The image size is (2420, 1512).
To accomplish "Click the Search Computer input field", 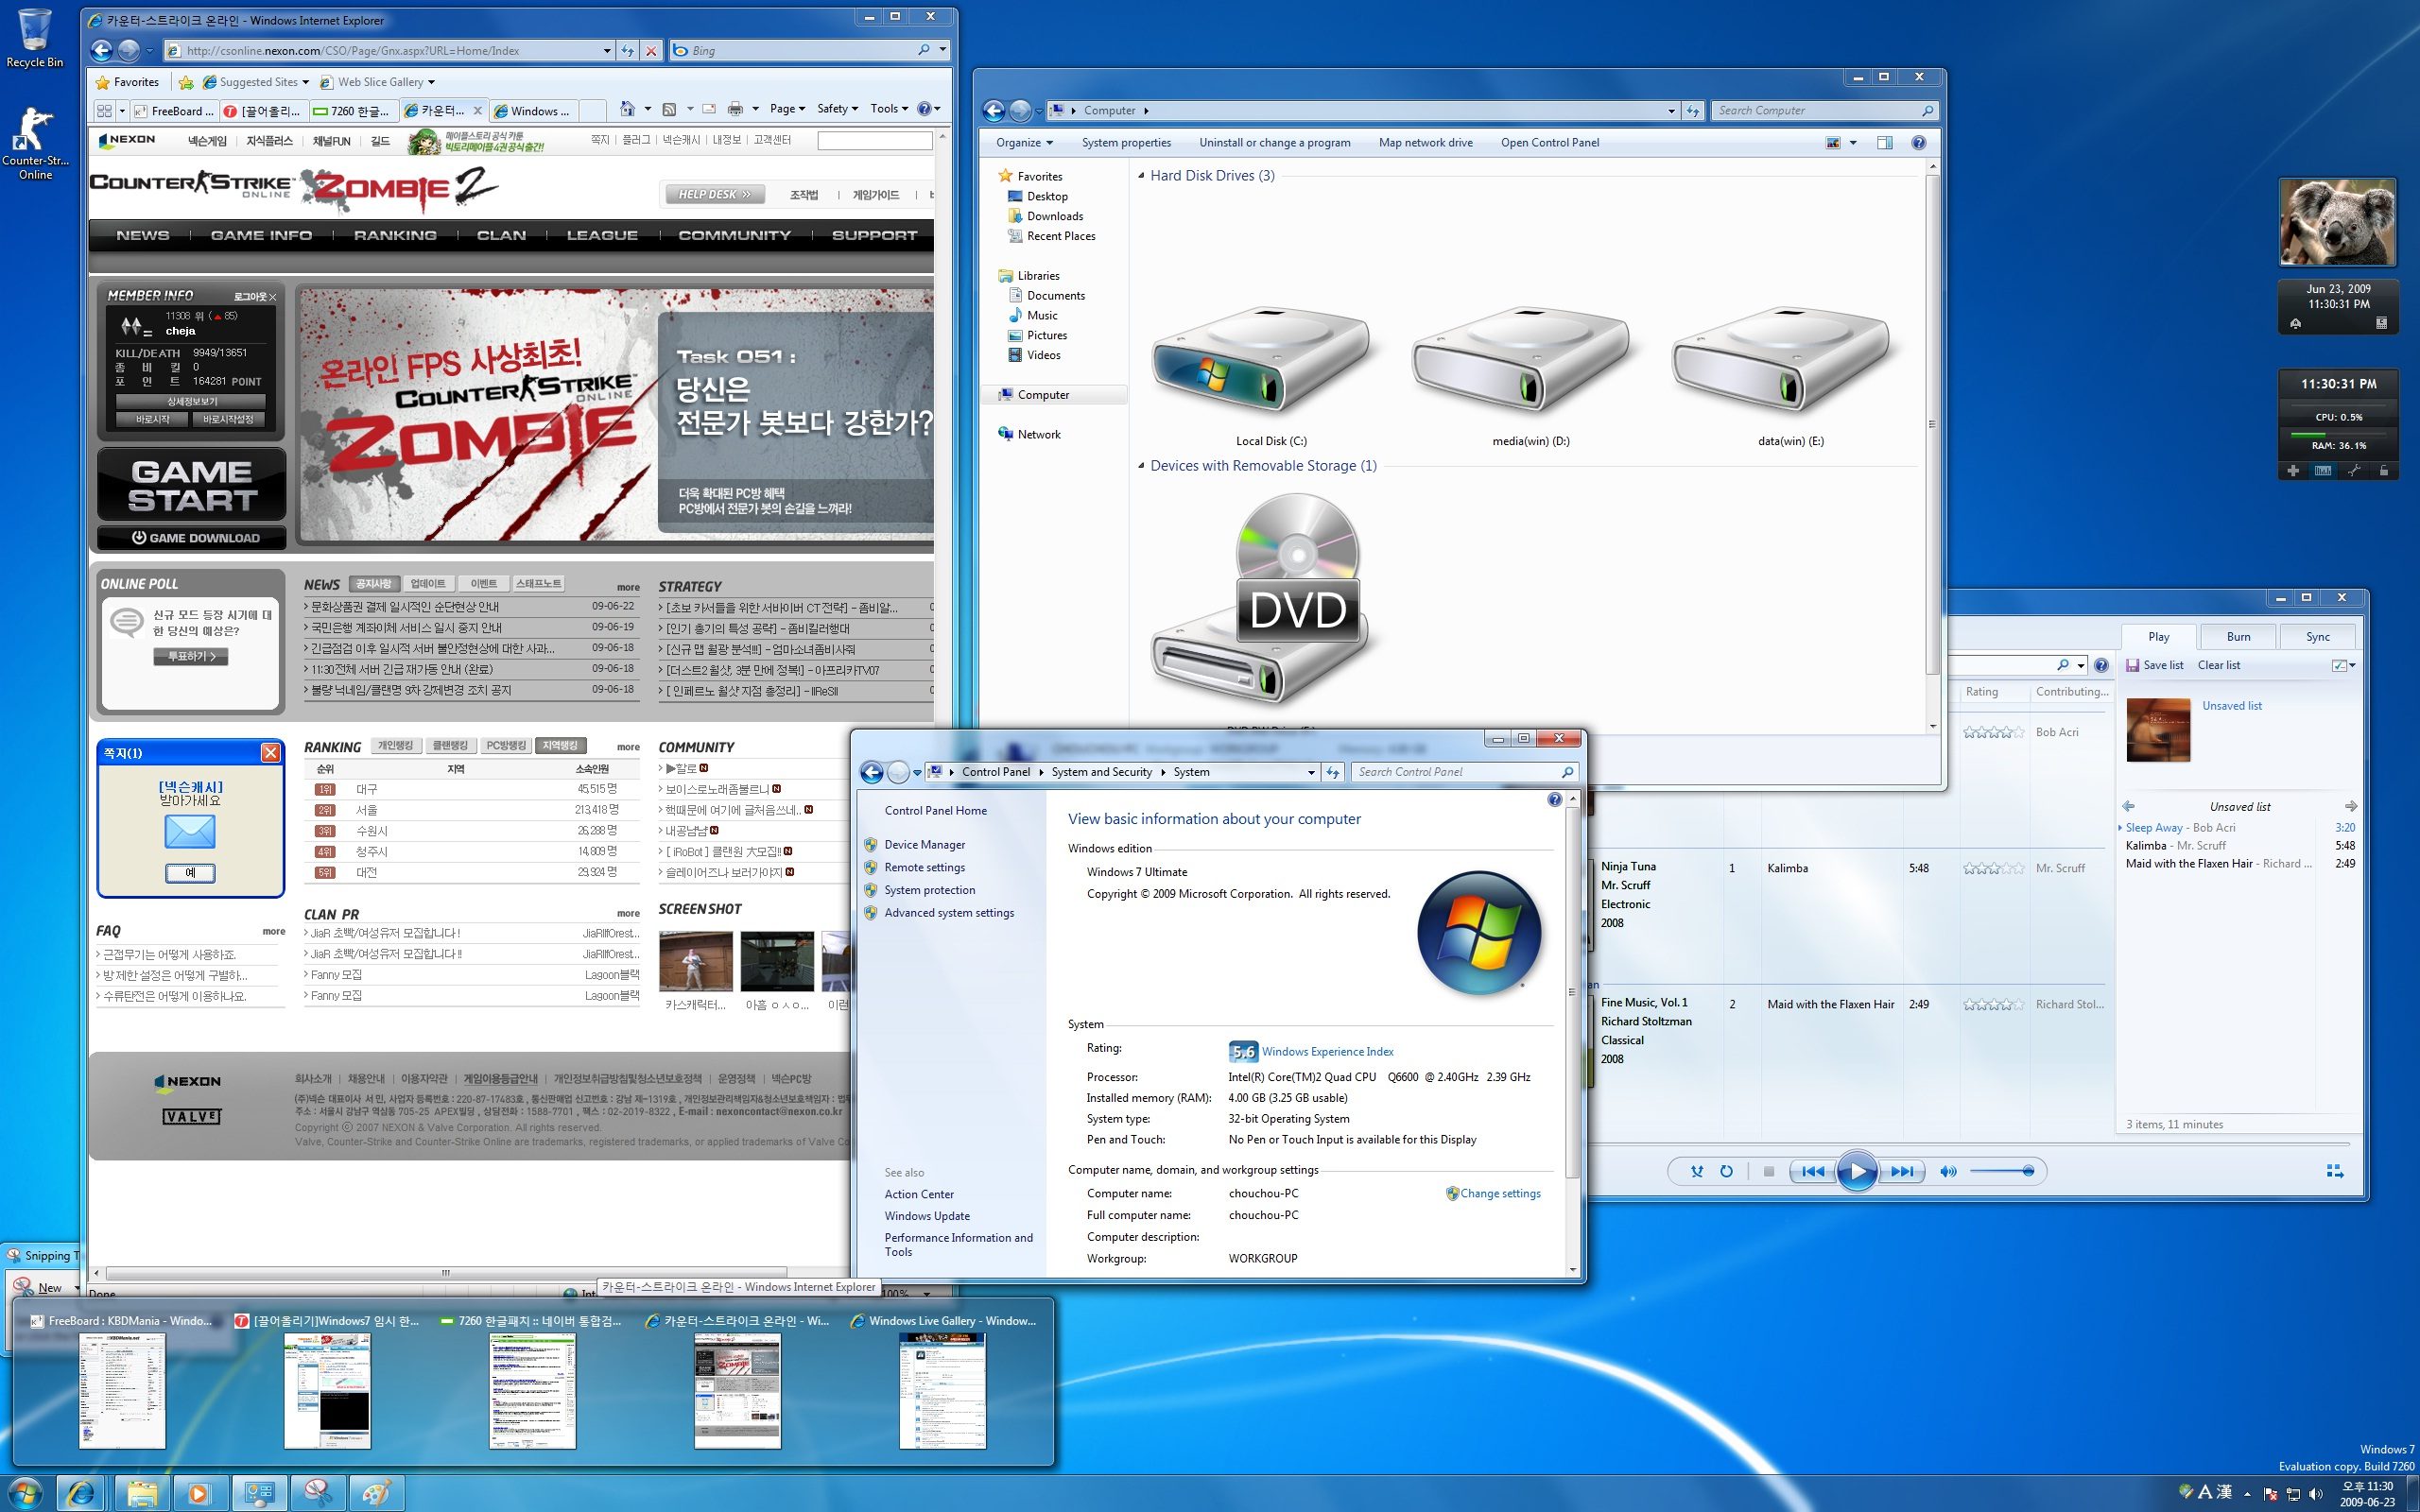I will 1824,110.
